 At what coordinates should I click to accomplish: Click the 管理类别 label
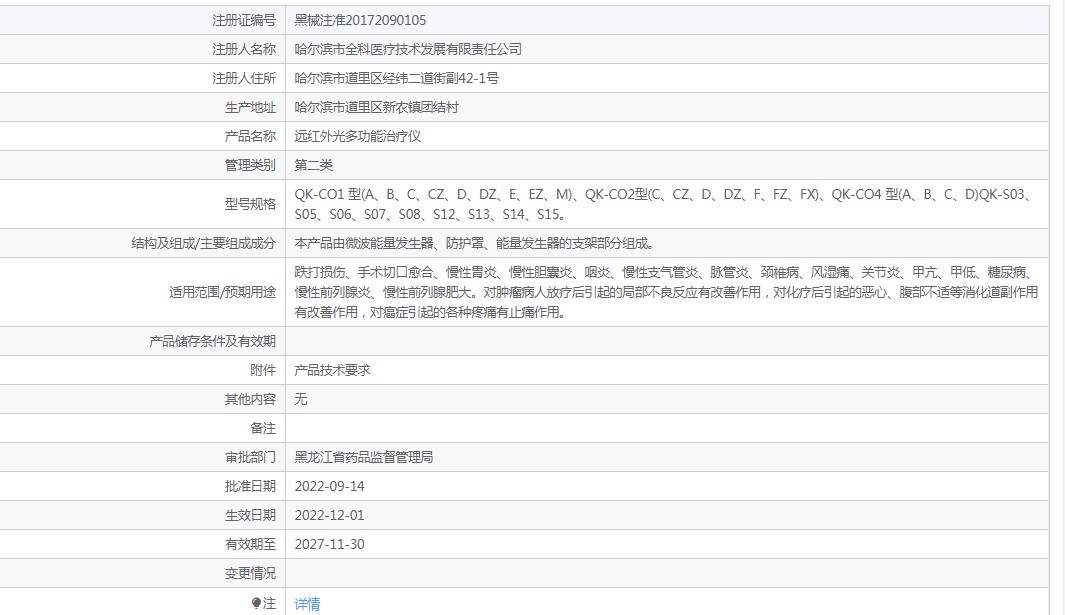(250, 165)
